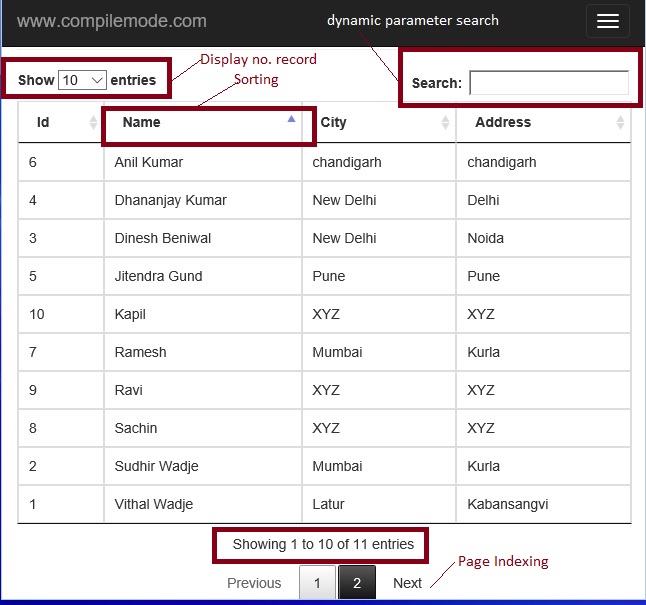
Task: Click the Id column sort arrows
Action: coord(94,123)
